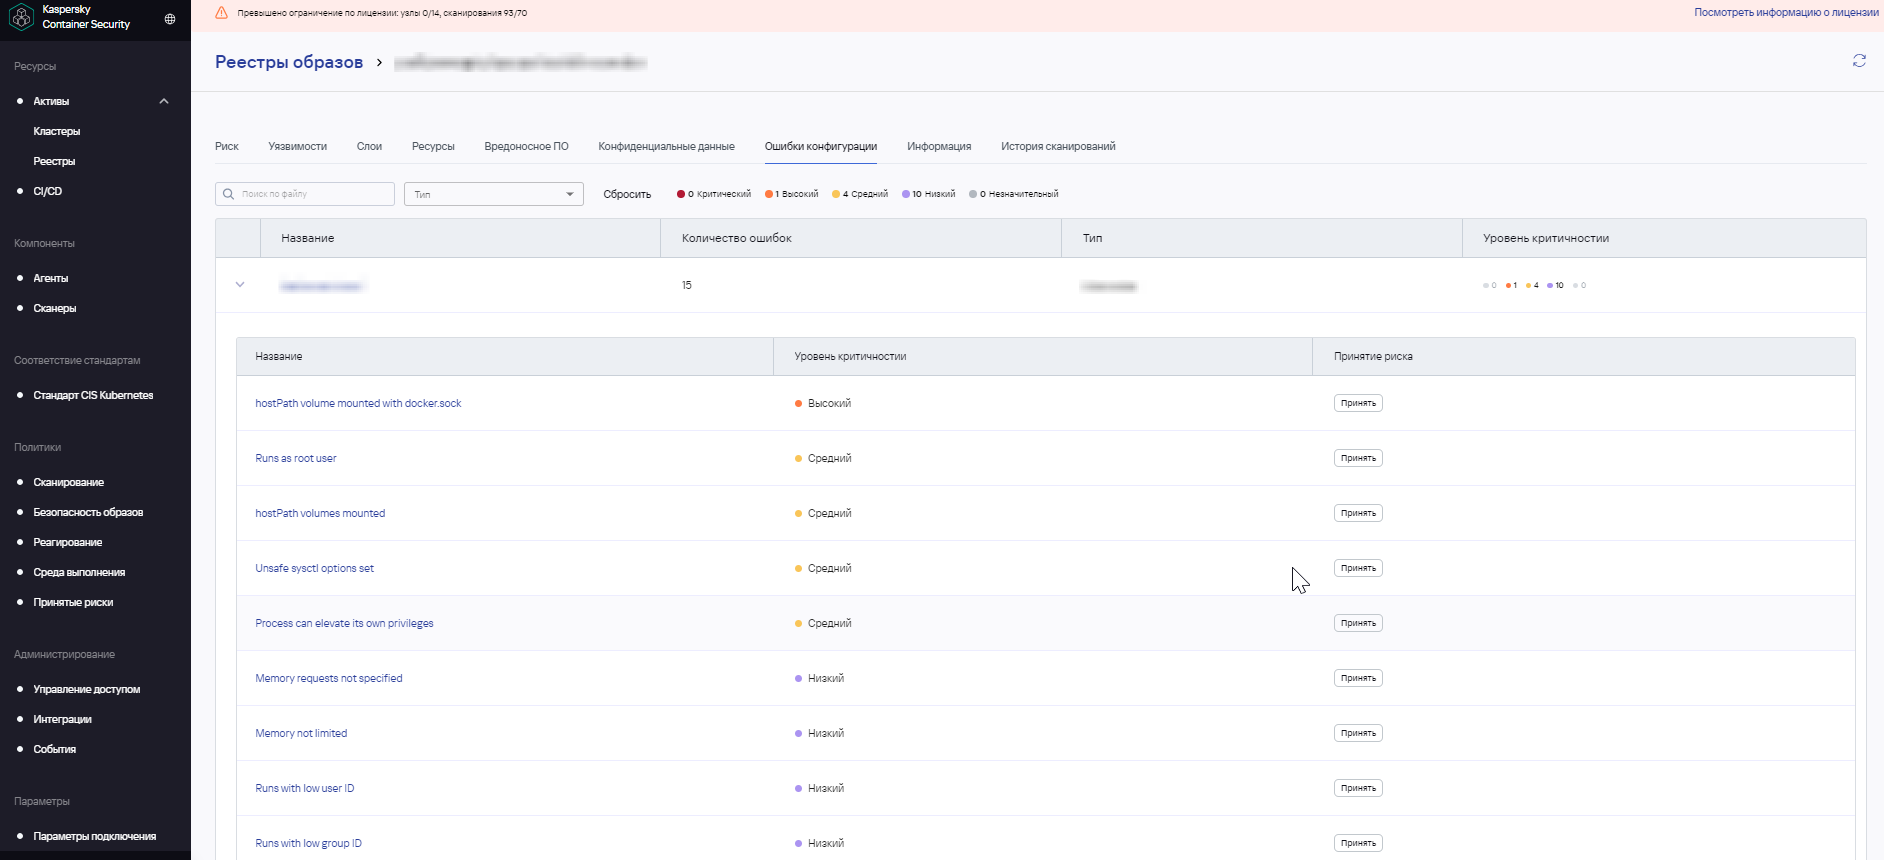Open Memory requests not specified link
Viewport: 1884px width, 860px height.
(x=329, y=678)
